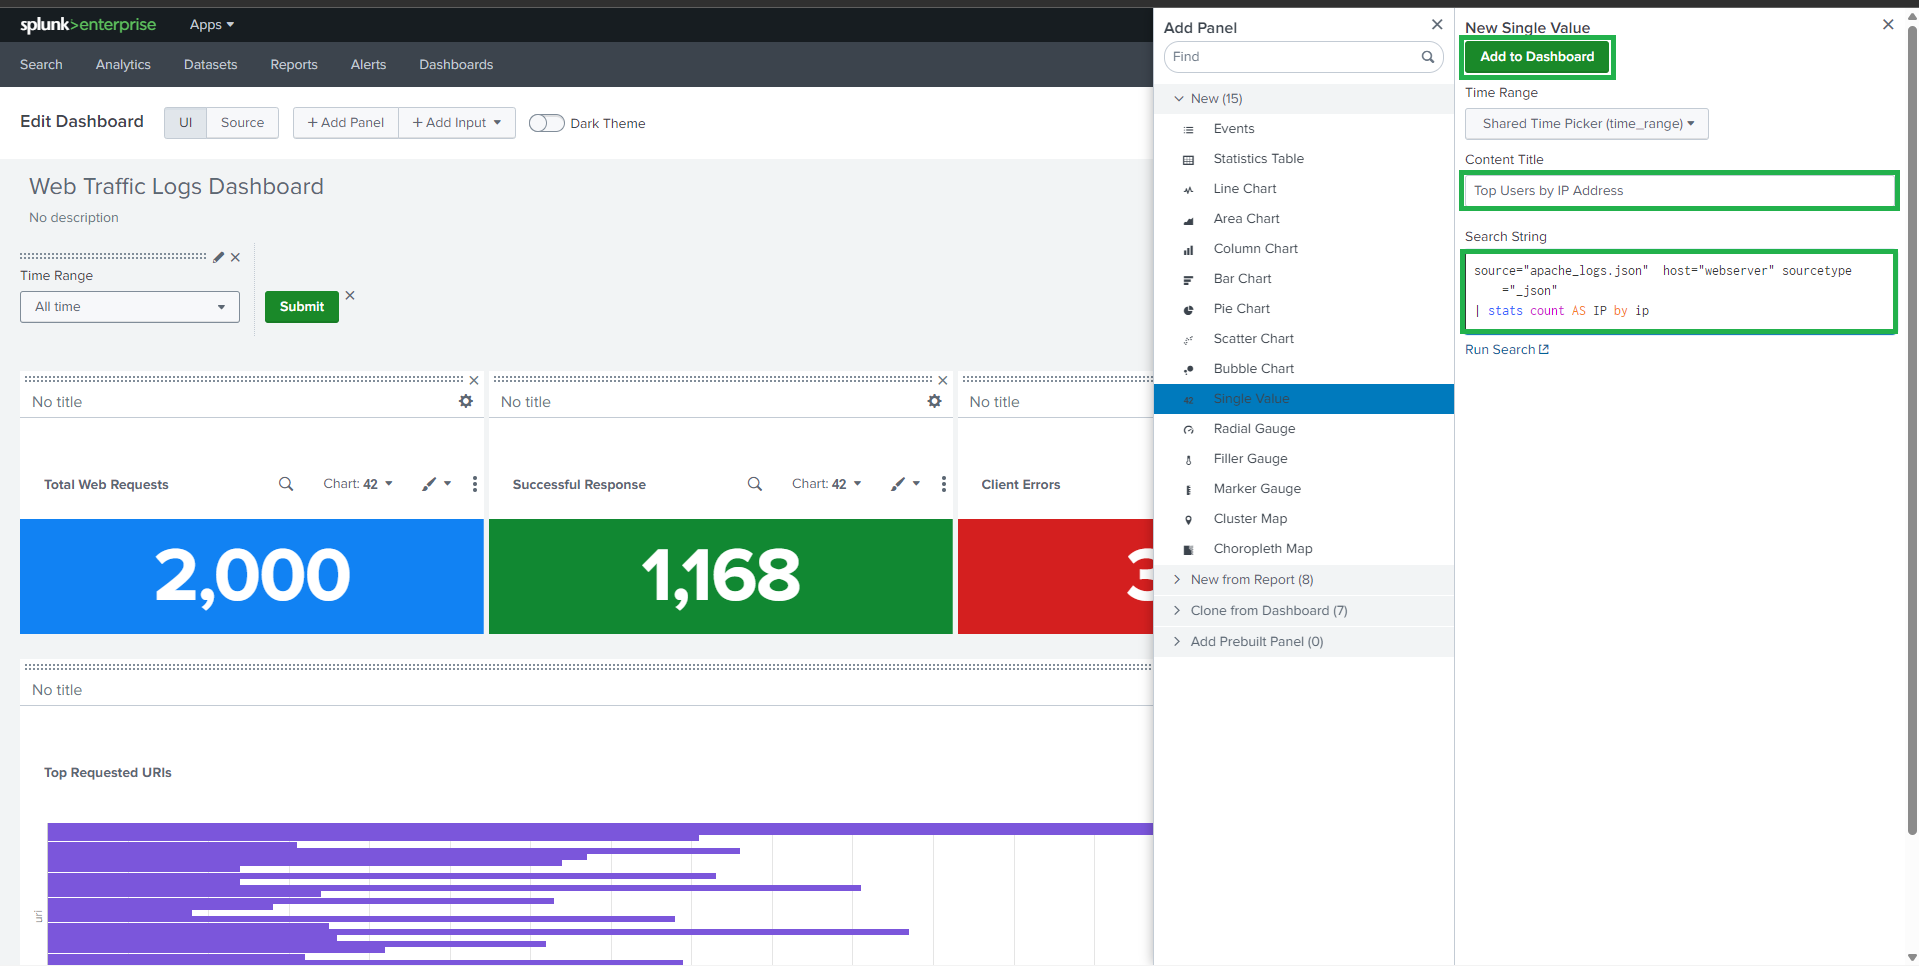
Task: Click the Web Traffic Logs Dashboard title
Action: pyautogui.click(x=176, y=187)
